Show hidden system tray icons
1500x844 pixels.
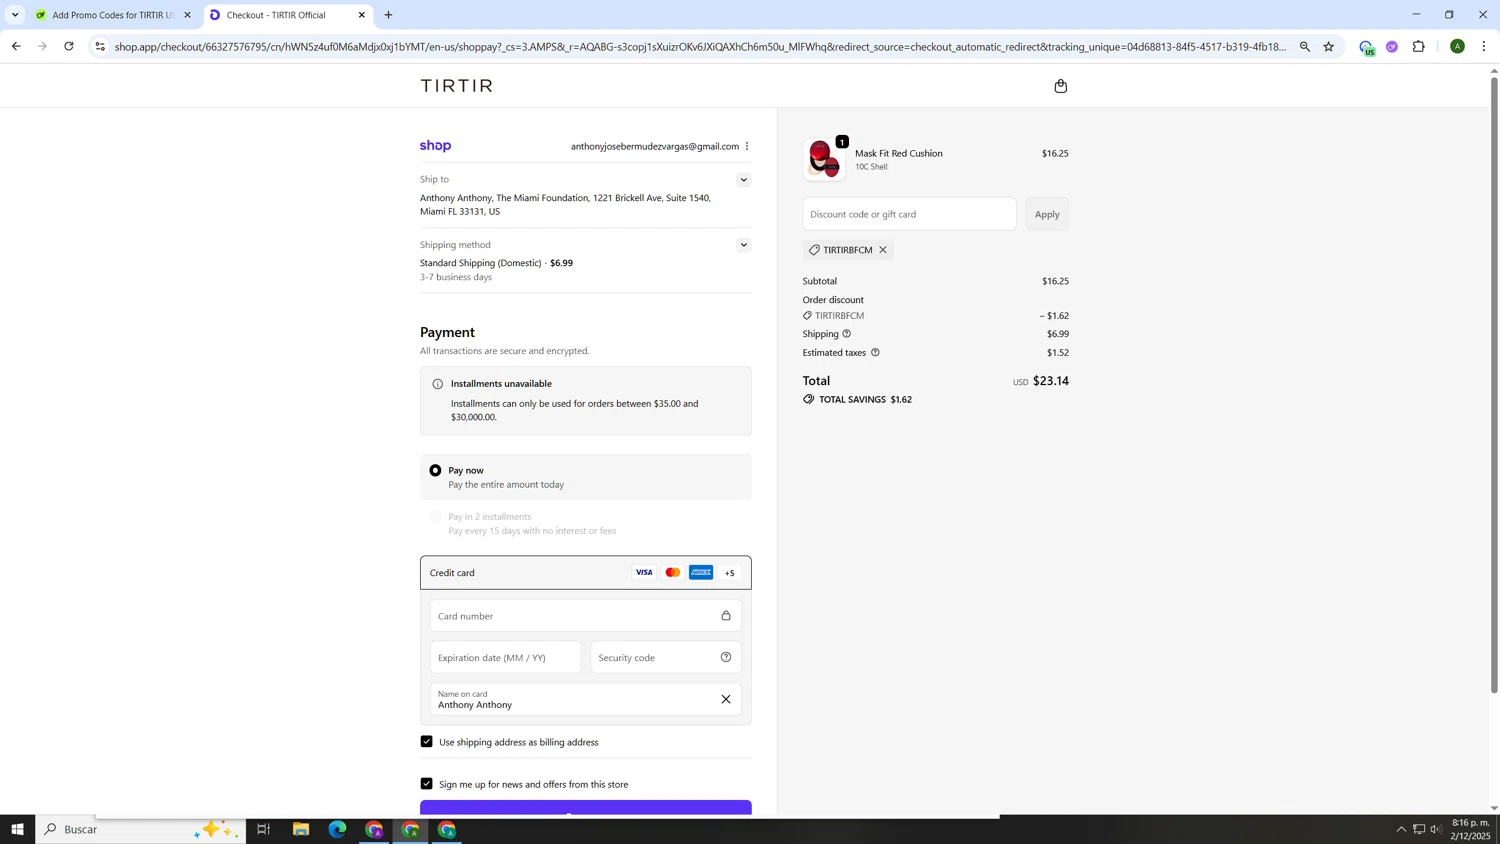pyautogui.click(x=1401, y=829)
